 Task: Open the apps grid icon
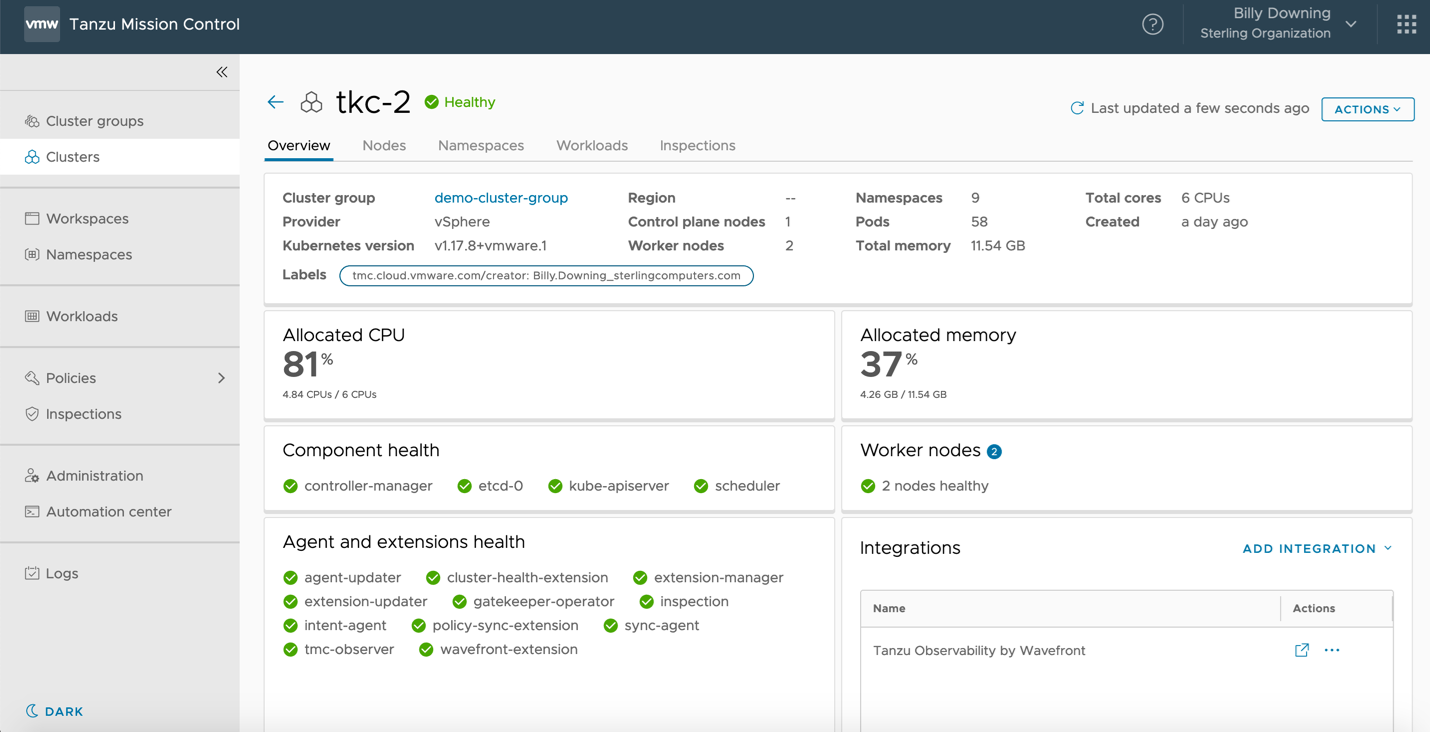[1406, 25]
